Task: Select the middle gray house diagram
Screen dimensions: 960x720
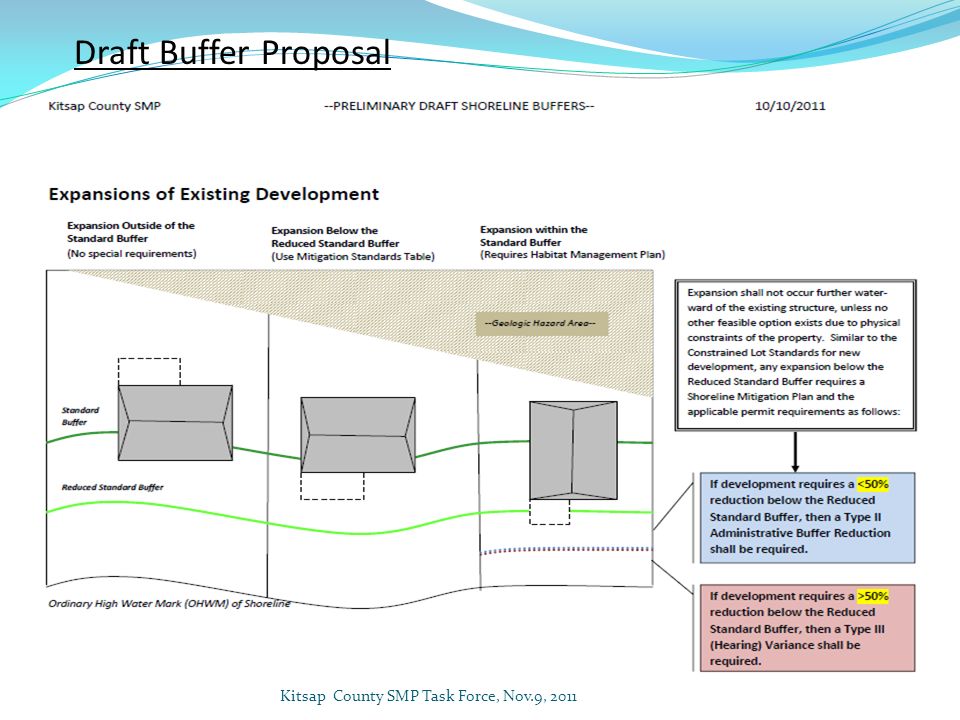Action: (x=358, y=435)
